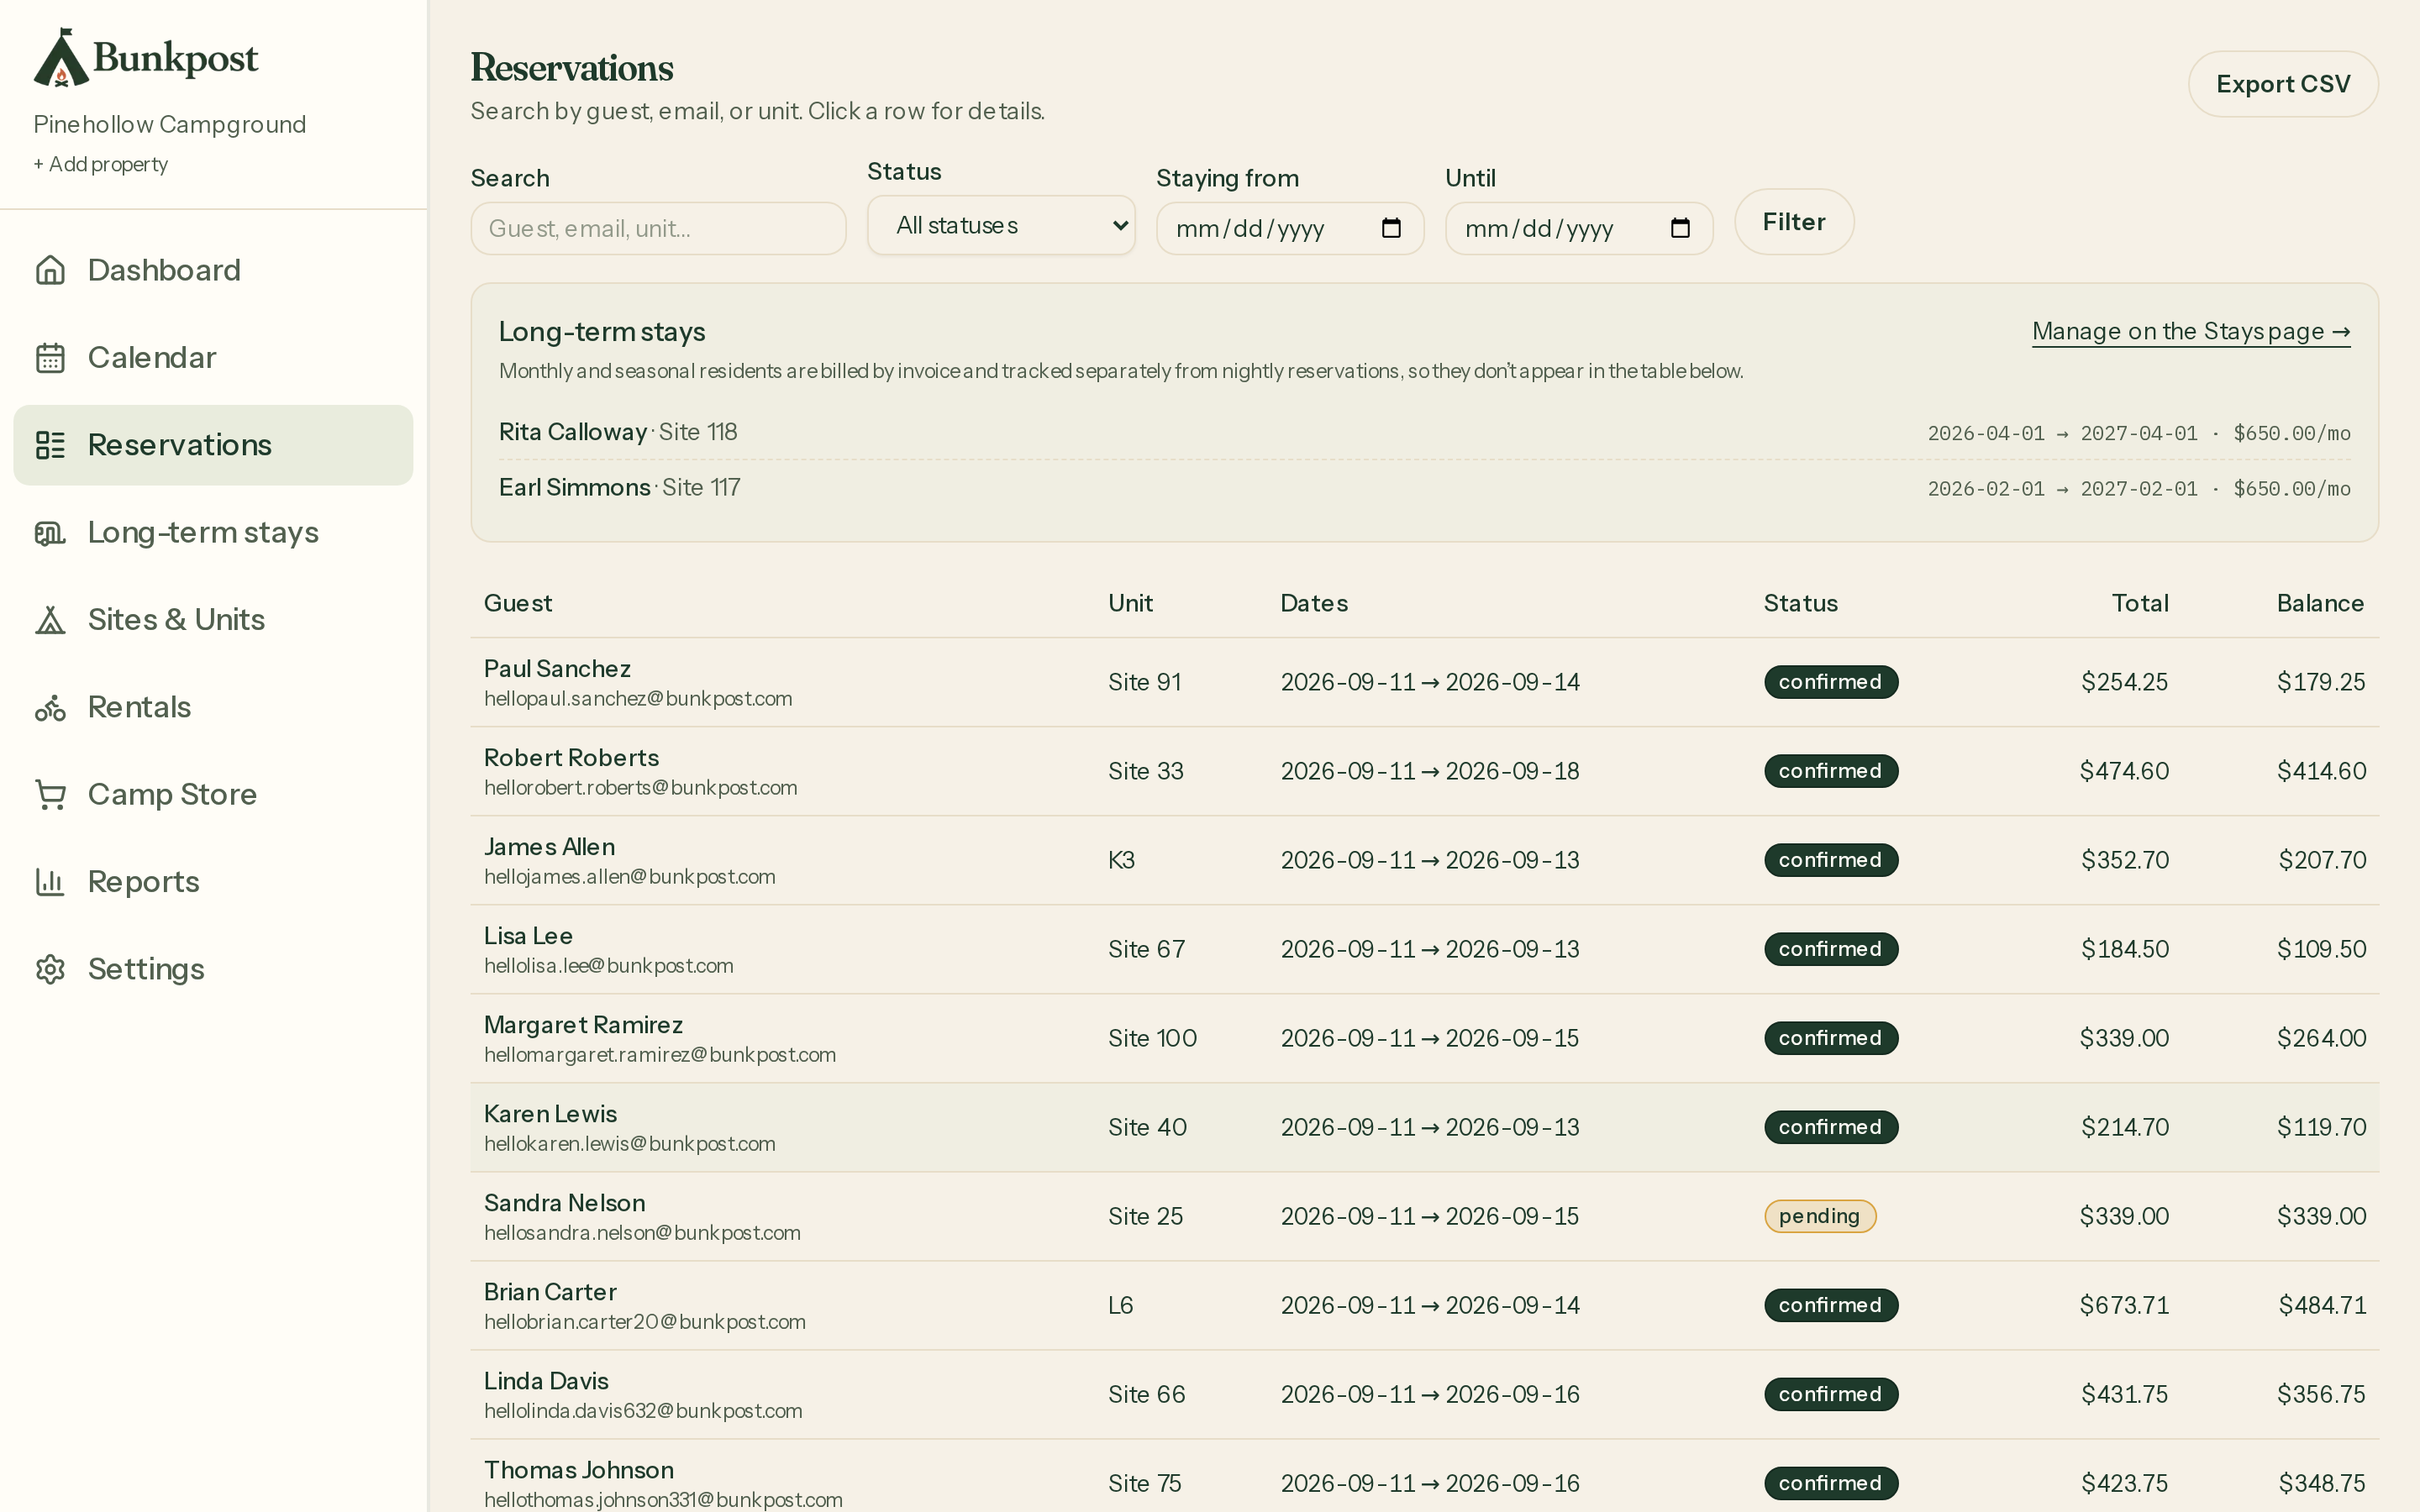2420x1512 pixels.
Task: Click the Bunkpost tent logo icon
Action: coord(61,57)
